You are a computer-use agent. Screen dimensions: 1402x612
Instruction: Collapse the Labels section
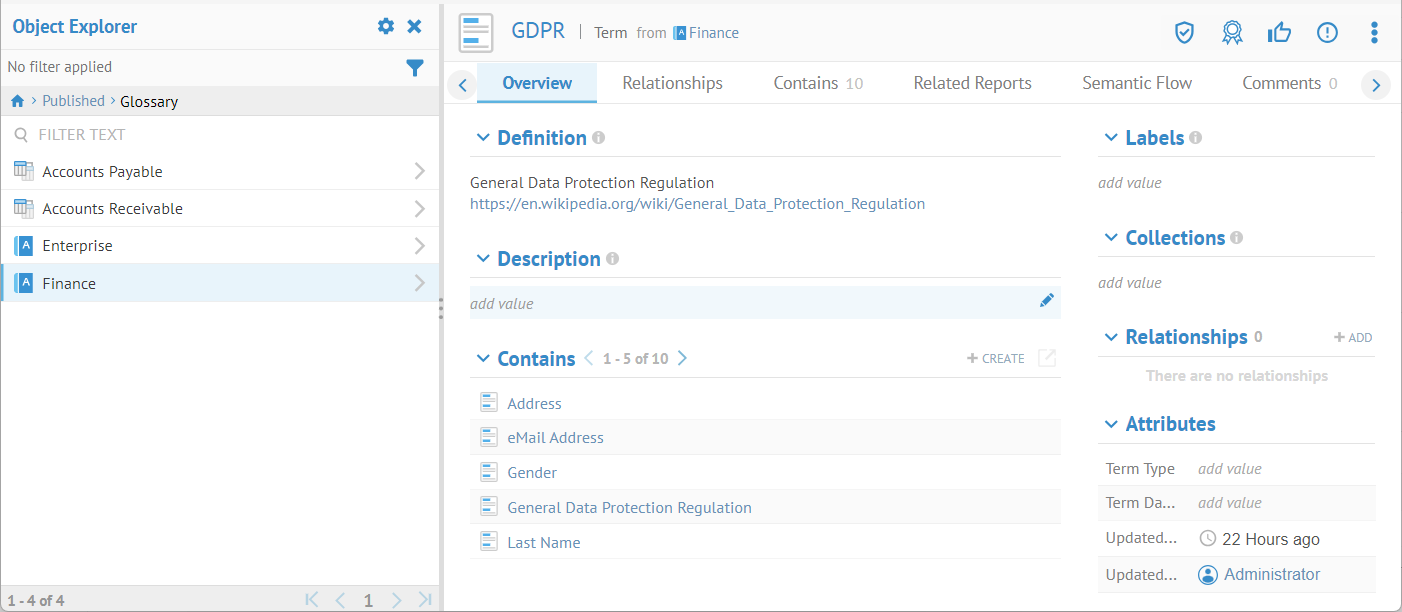pos(1111,138)
